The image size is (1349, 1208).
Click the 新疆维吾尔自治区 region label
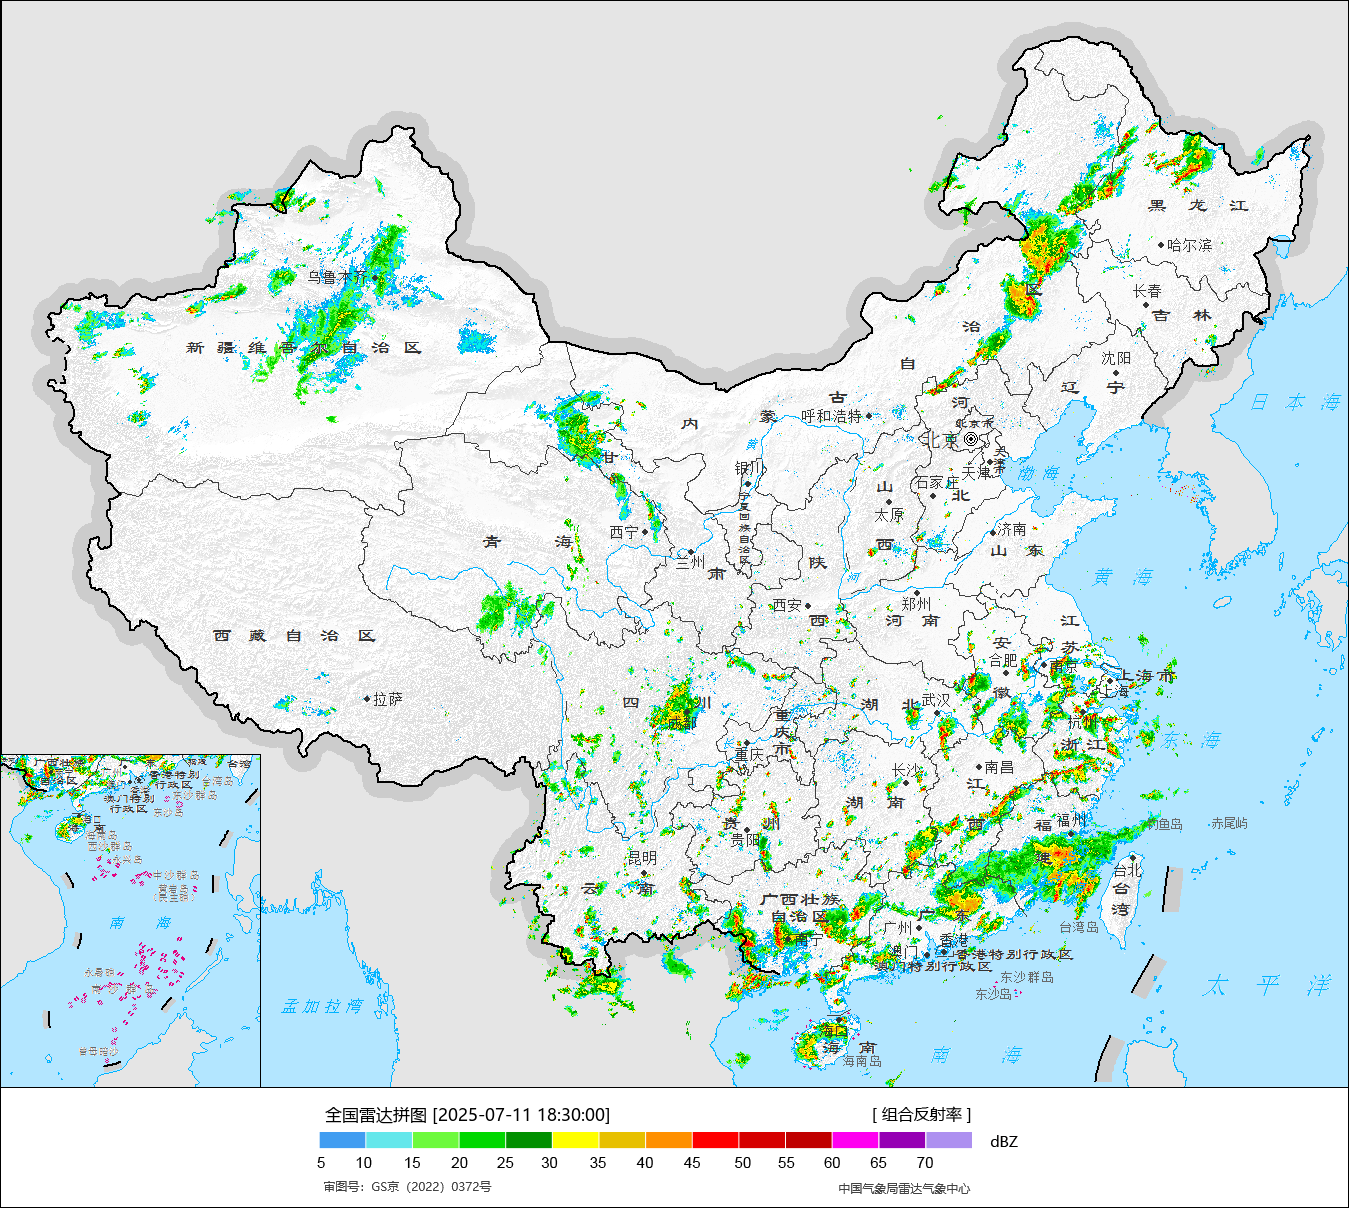click(304, 348)
